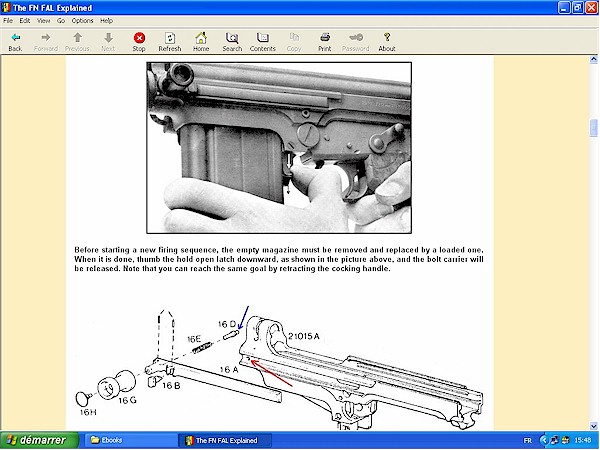Minimize The FN FAL Explained window

564,8
